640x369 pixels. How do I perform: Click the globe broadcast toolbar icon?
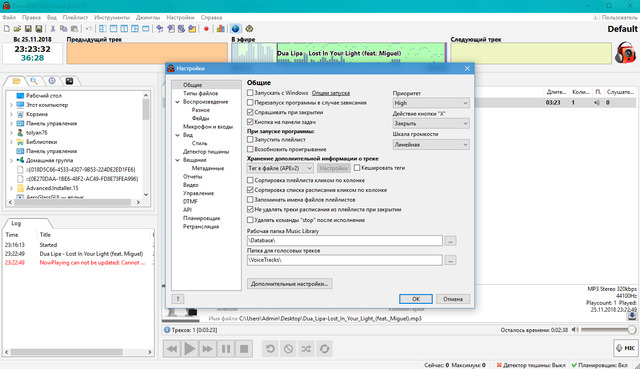click(x=236, y=29)
